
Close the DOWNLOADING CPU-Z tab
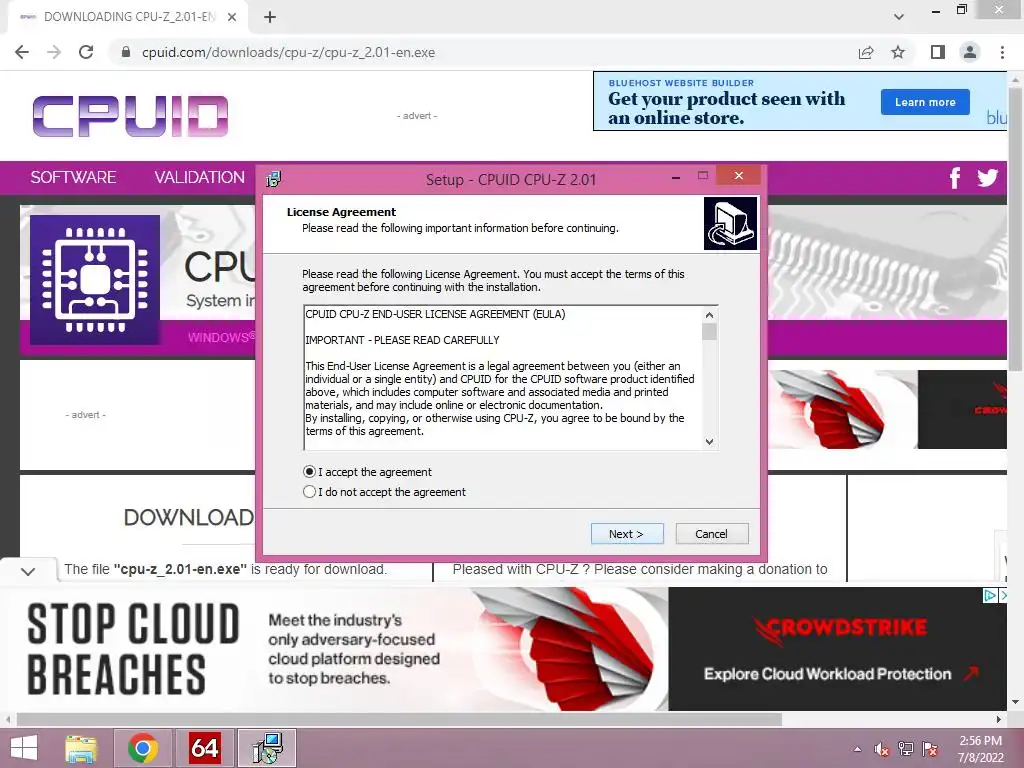pyautogui.click(x=232, y=17)
